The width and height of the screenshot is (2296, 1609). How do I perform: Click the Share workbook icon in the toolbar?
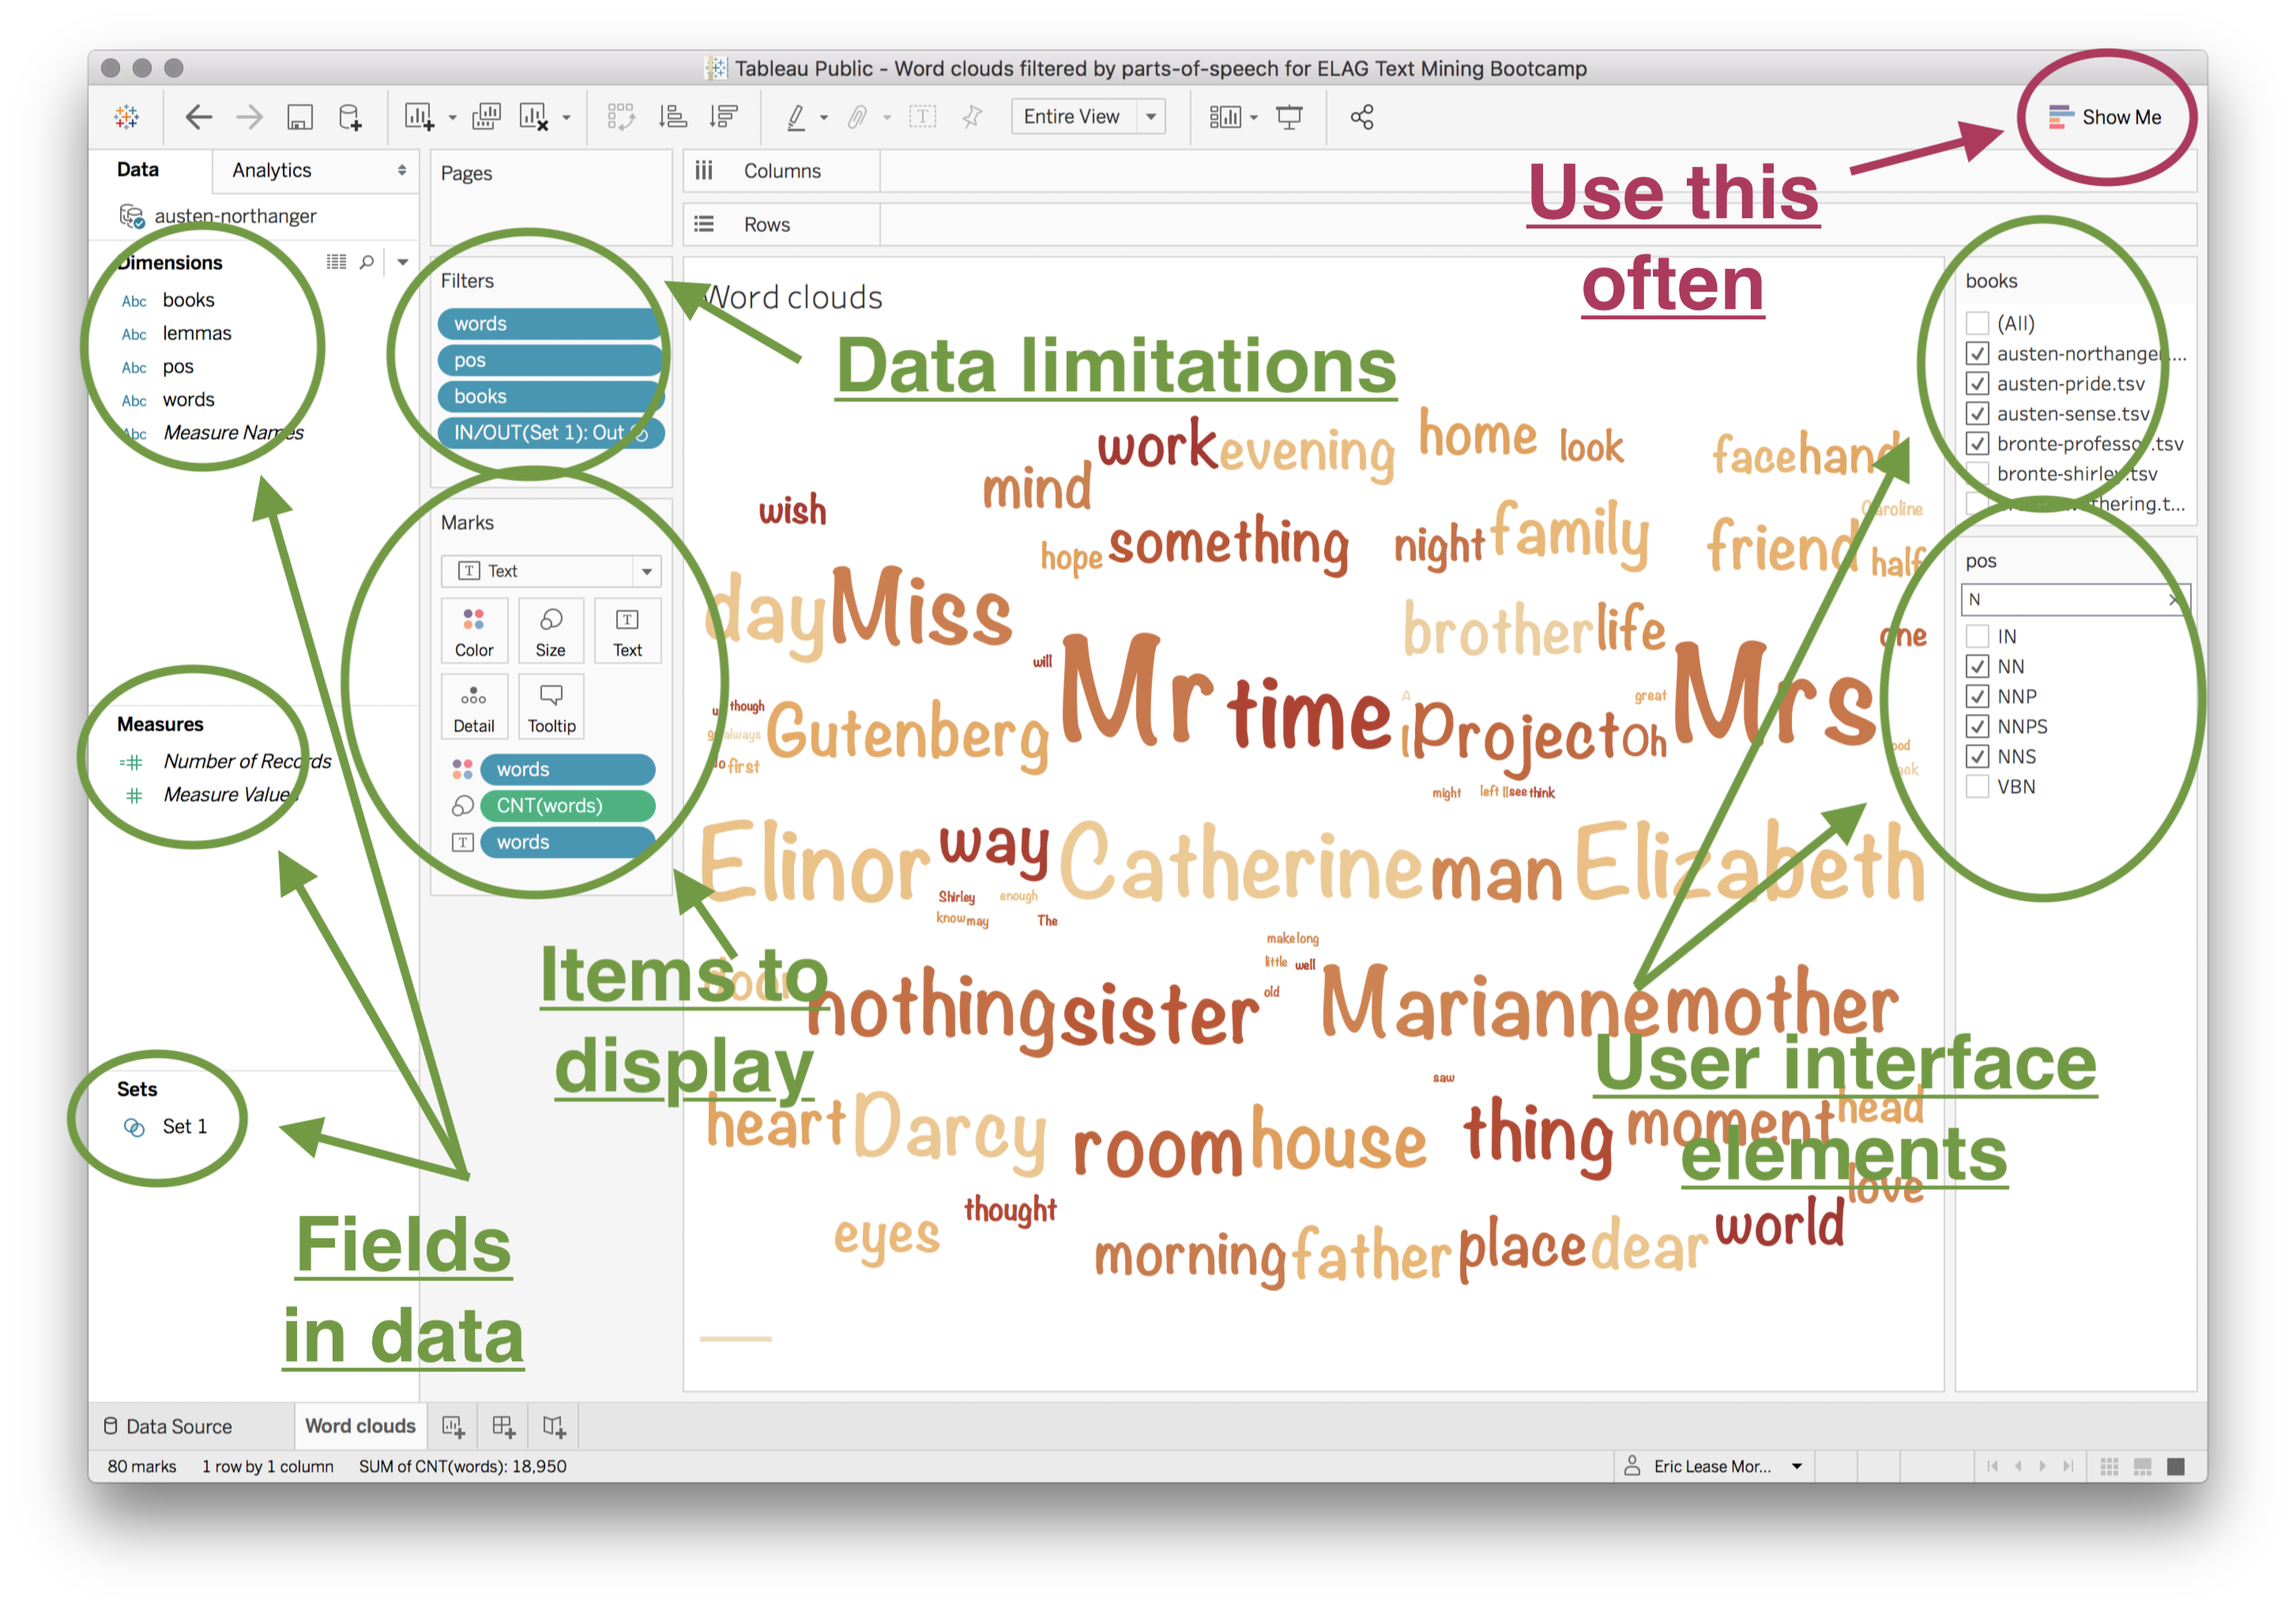coord(1362,117)
